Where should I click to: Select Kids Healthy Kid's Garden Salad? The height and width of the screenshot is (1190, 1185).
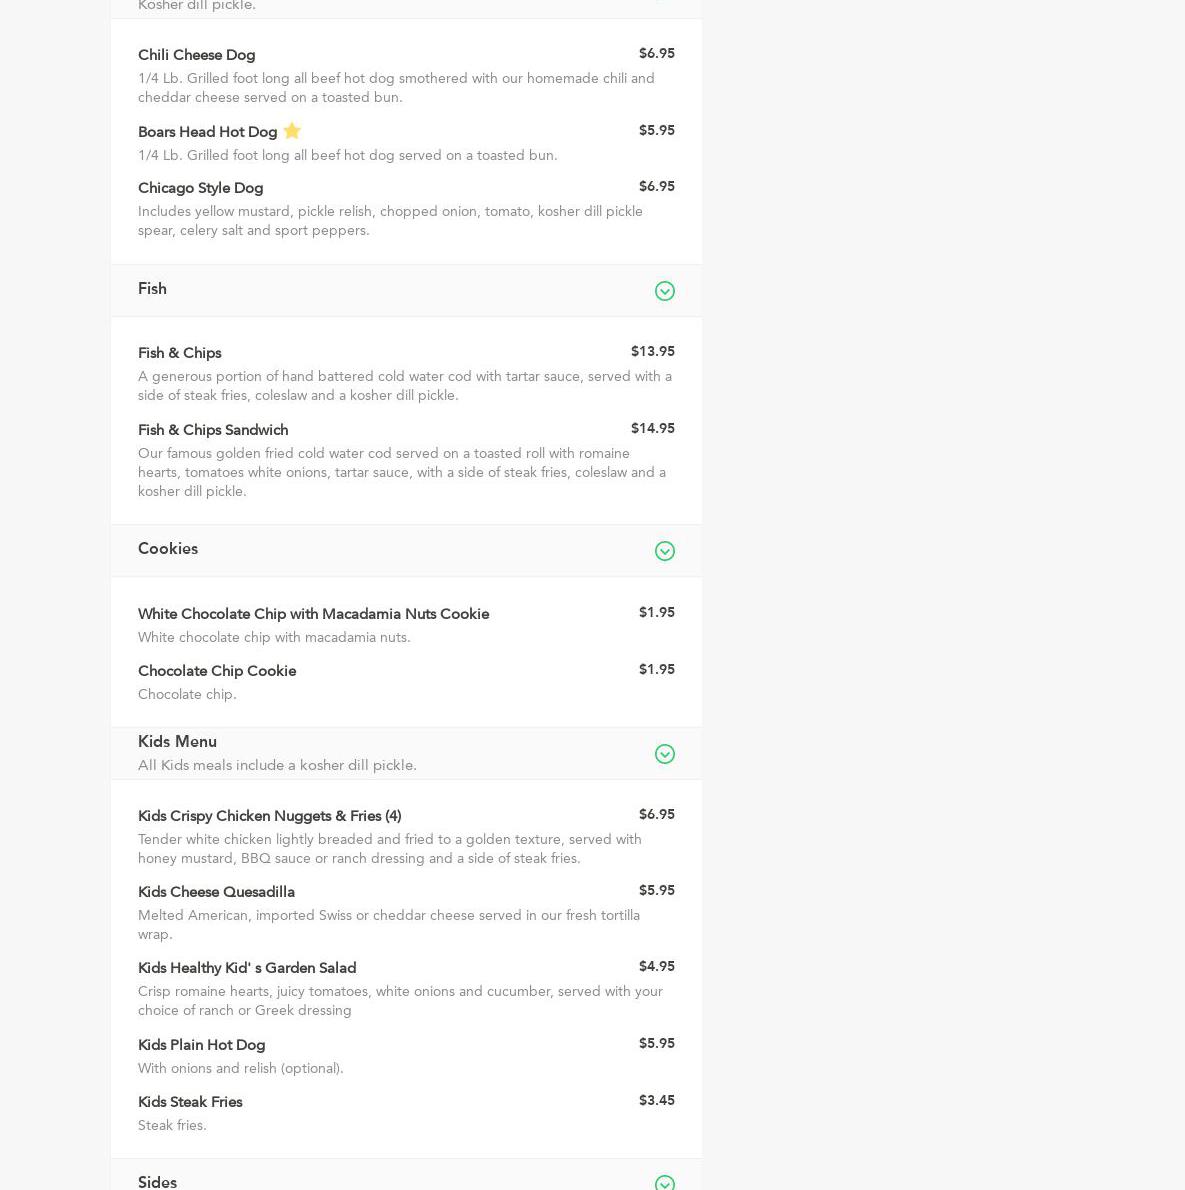pyautogui.click(x=247, y=968)
